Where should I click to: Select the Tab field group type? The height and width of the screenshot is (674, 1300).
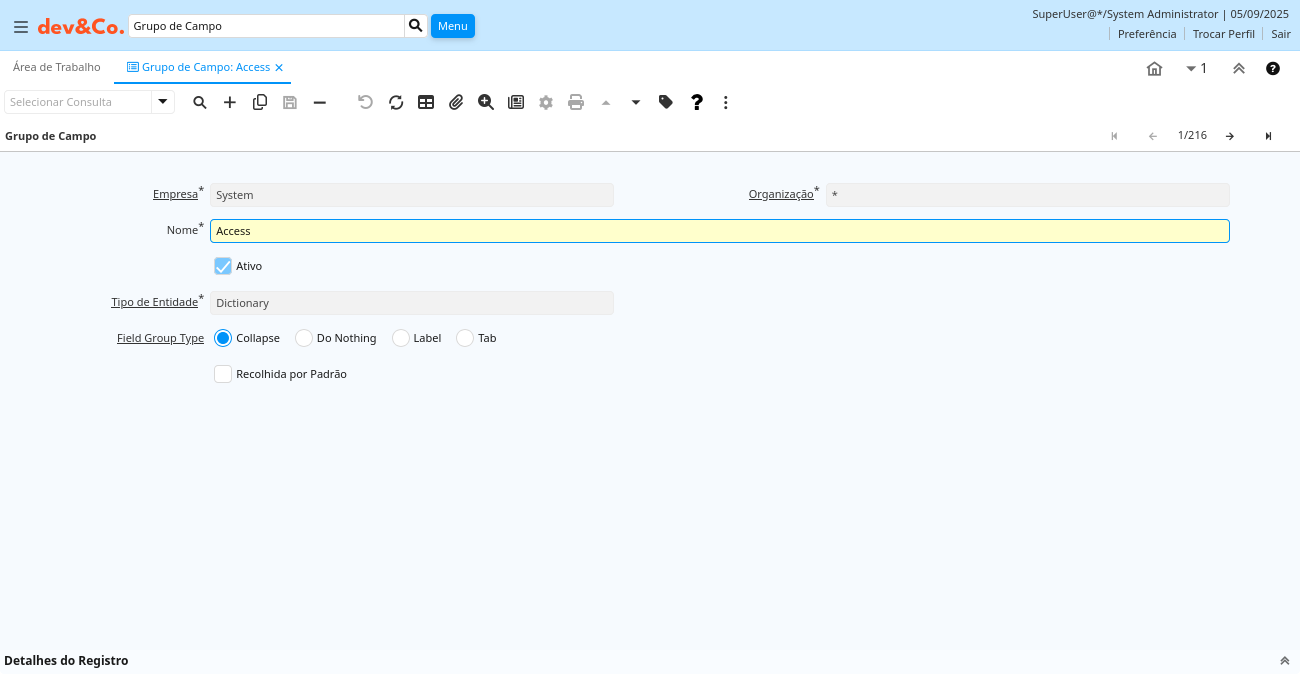pos(465,338)
